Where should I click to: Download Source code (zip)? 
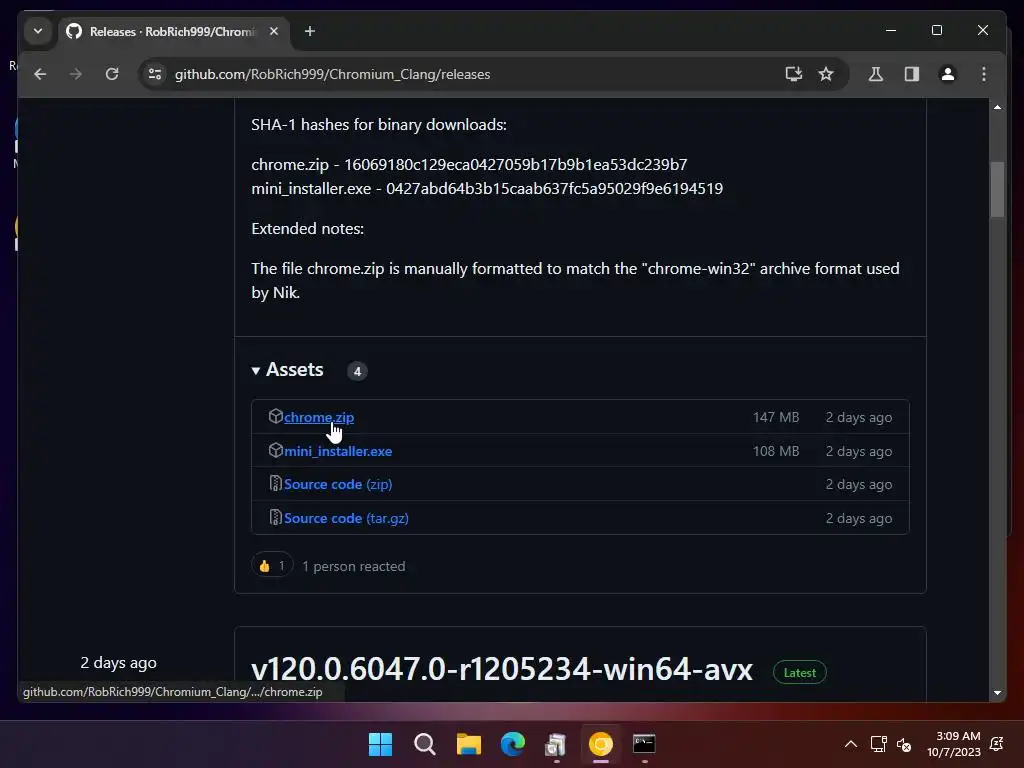pos(338,485)
